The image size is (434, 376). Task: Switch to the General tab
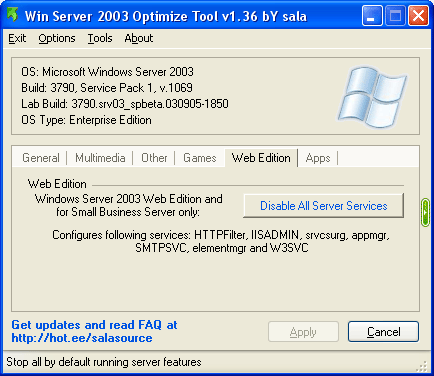pyautogui.click(x=41, y=158)
